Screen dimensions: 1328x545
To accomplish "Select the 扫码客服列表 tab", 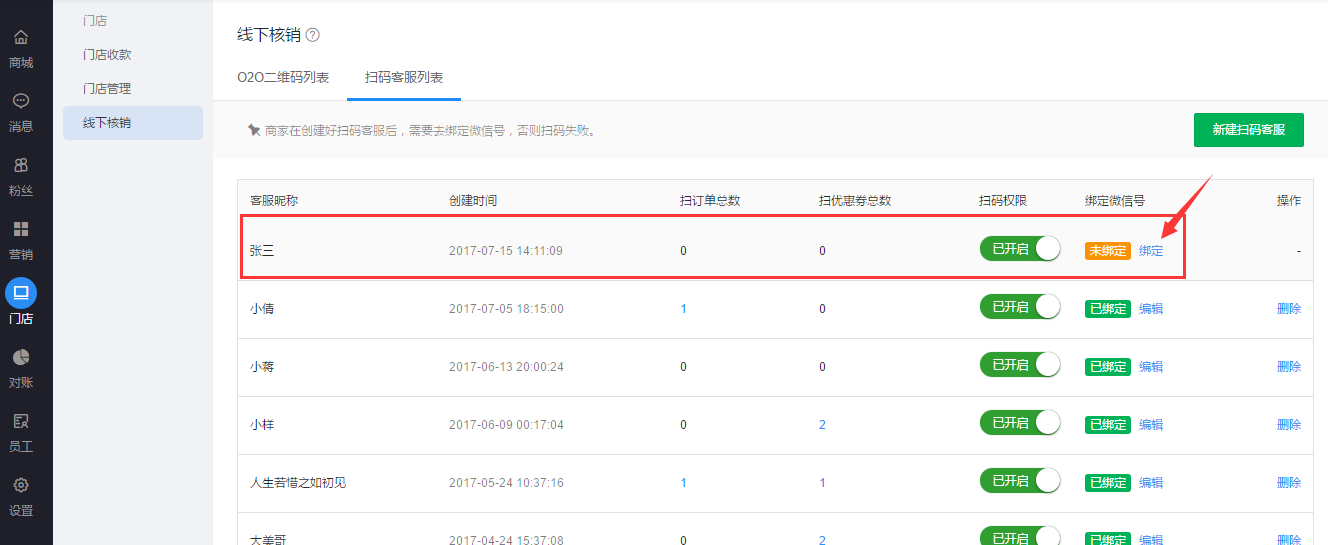I will click(x=404, y=77).
